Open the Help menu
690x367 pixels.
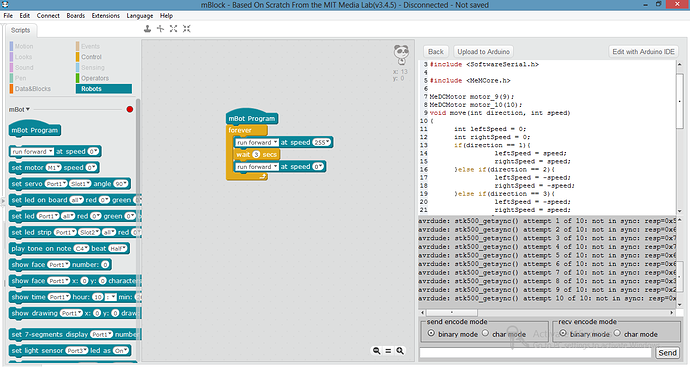tap(166, 15)
